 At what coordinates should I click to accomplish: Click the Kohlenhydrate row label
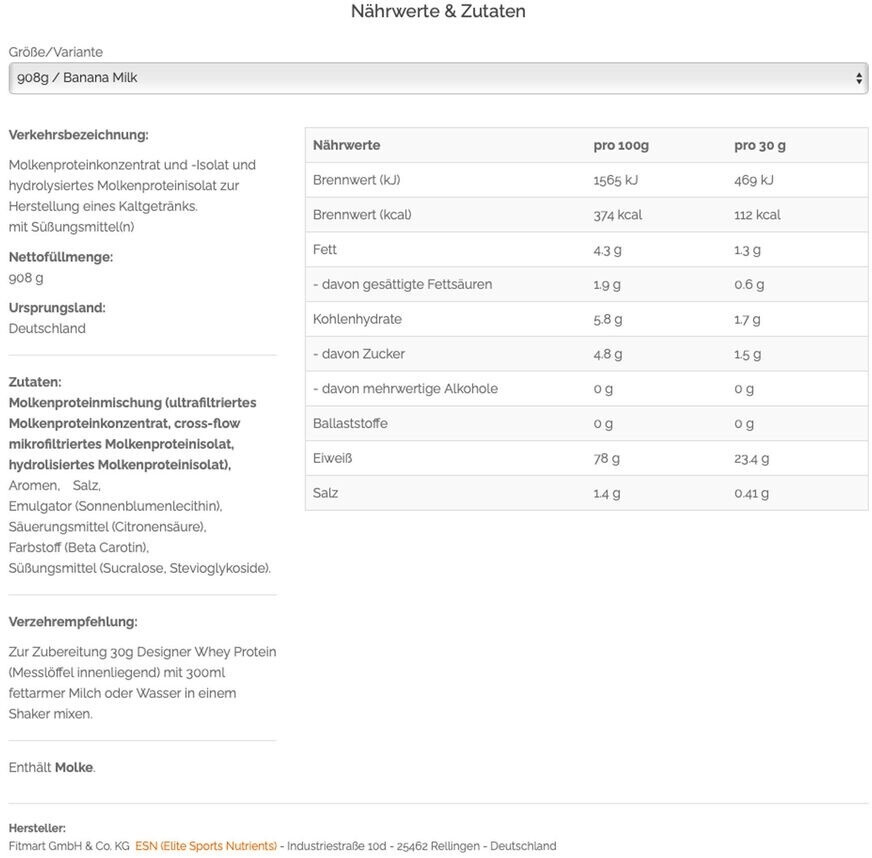pyautogui.click(x=357, y=319)
